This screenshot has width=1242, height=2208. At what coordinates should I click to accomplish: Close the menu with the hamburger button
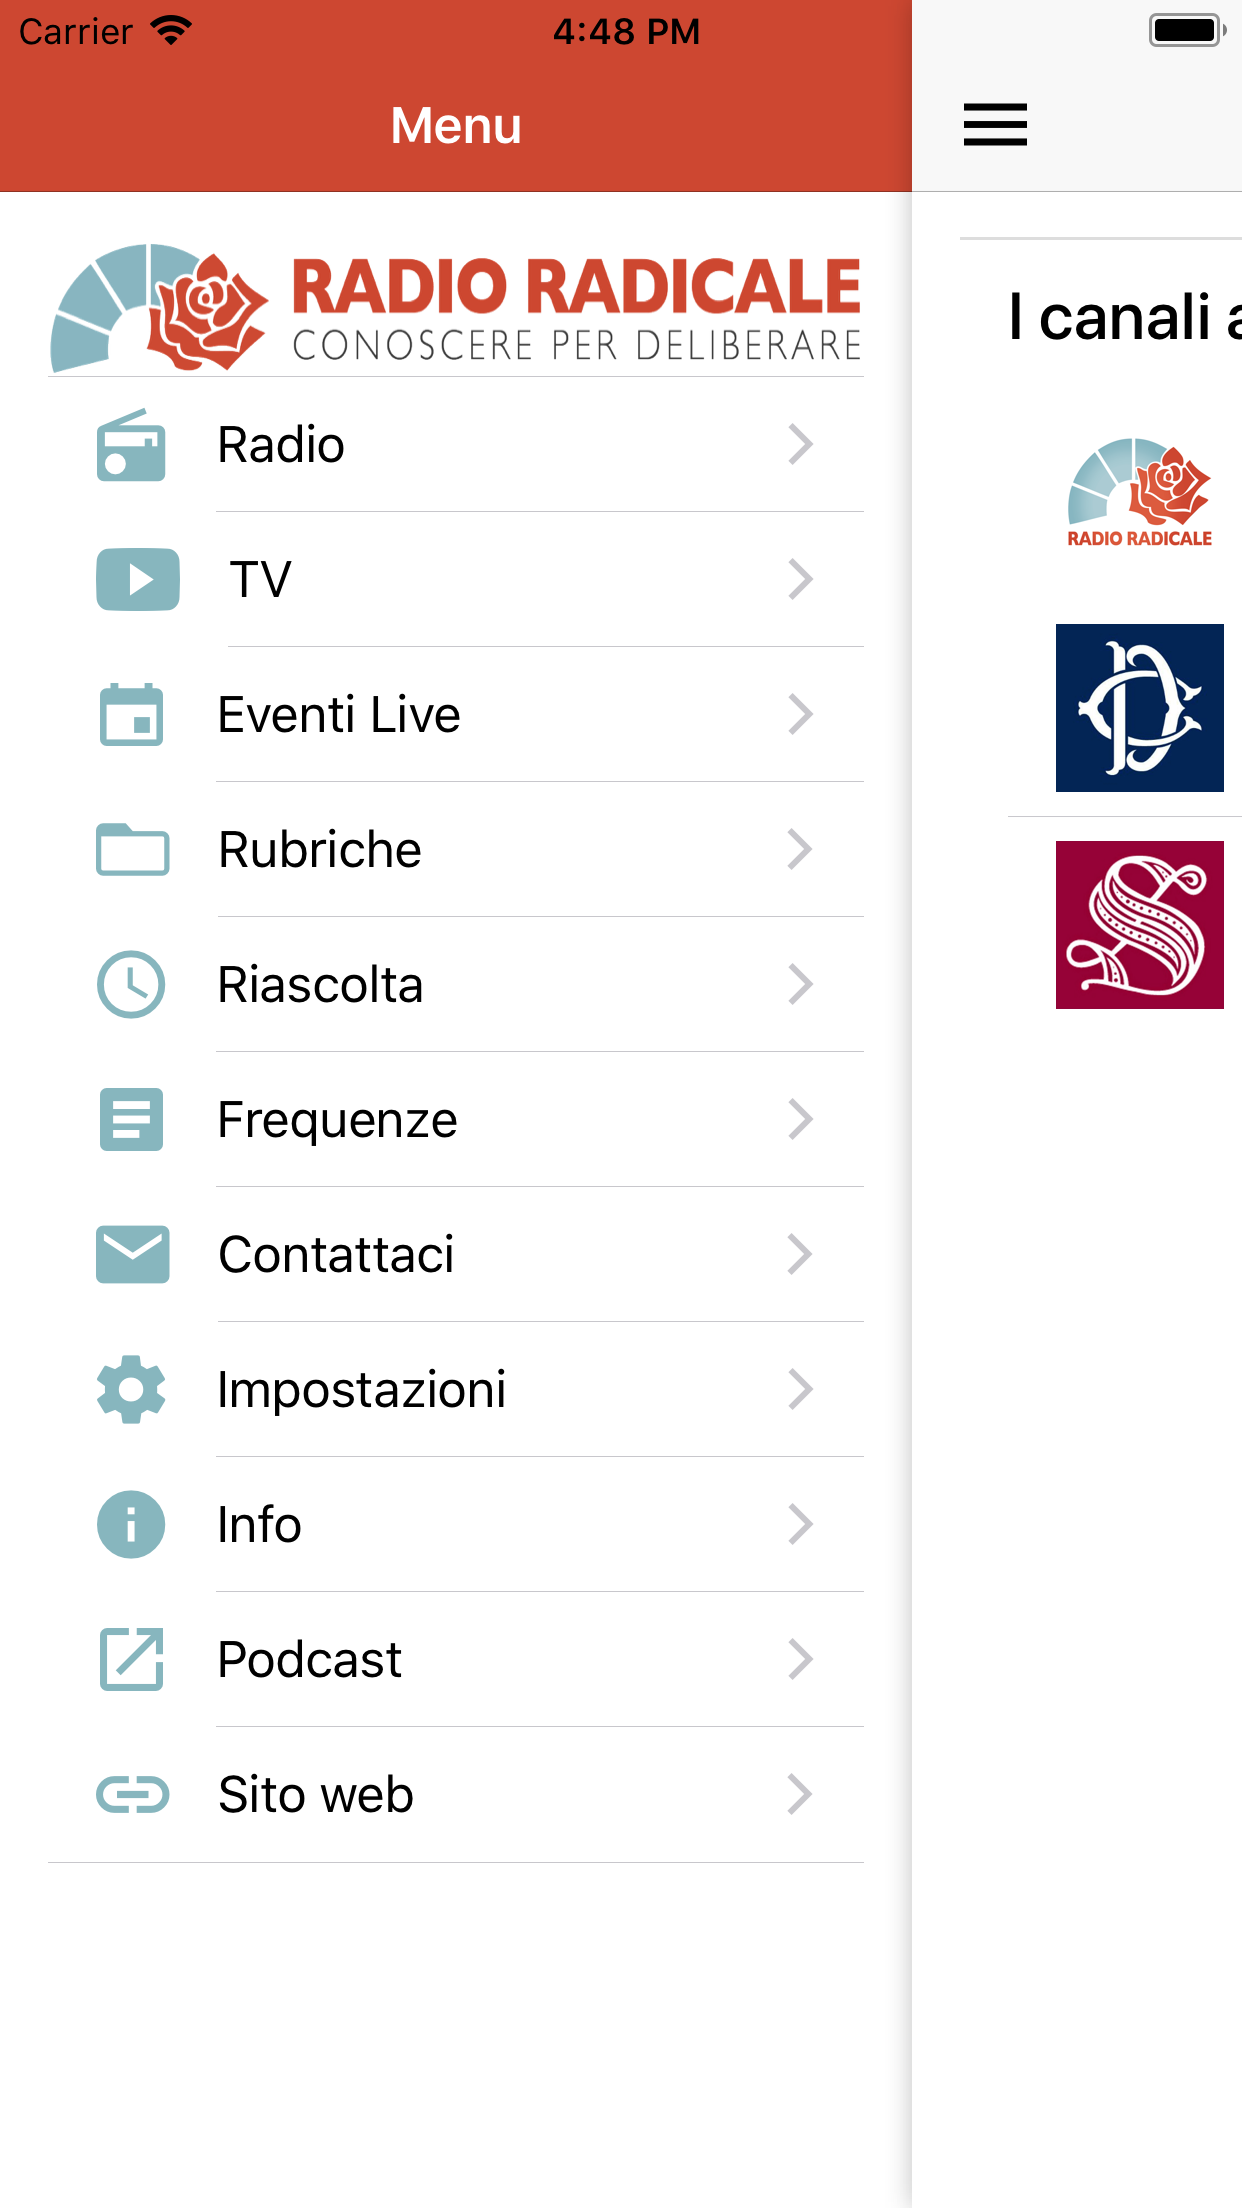click(995, 125)
